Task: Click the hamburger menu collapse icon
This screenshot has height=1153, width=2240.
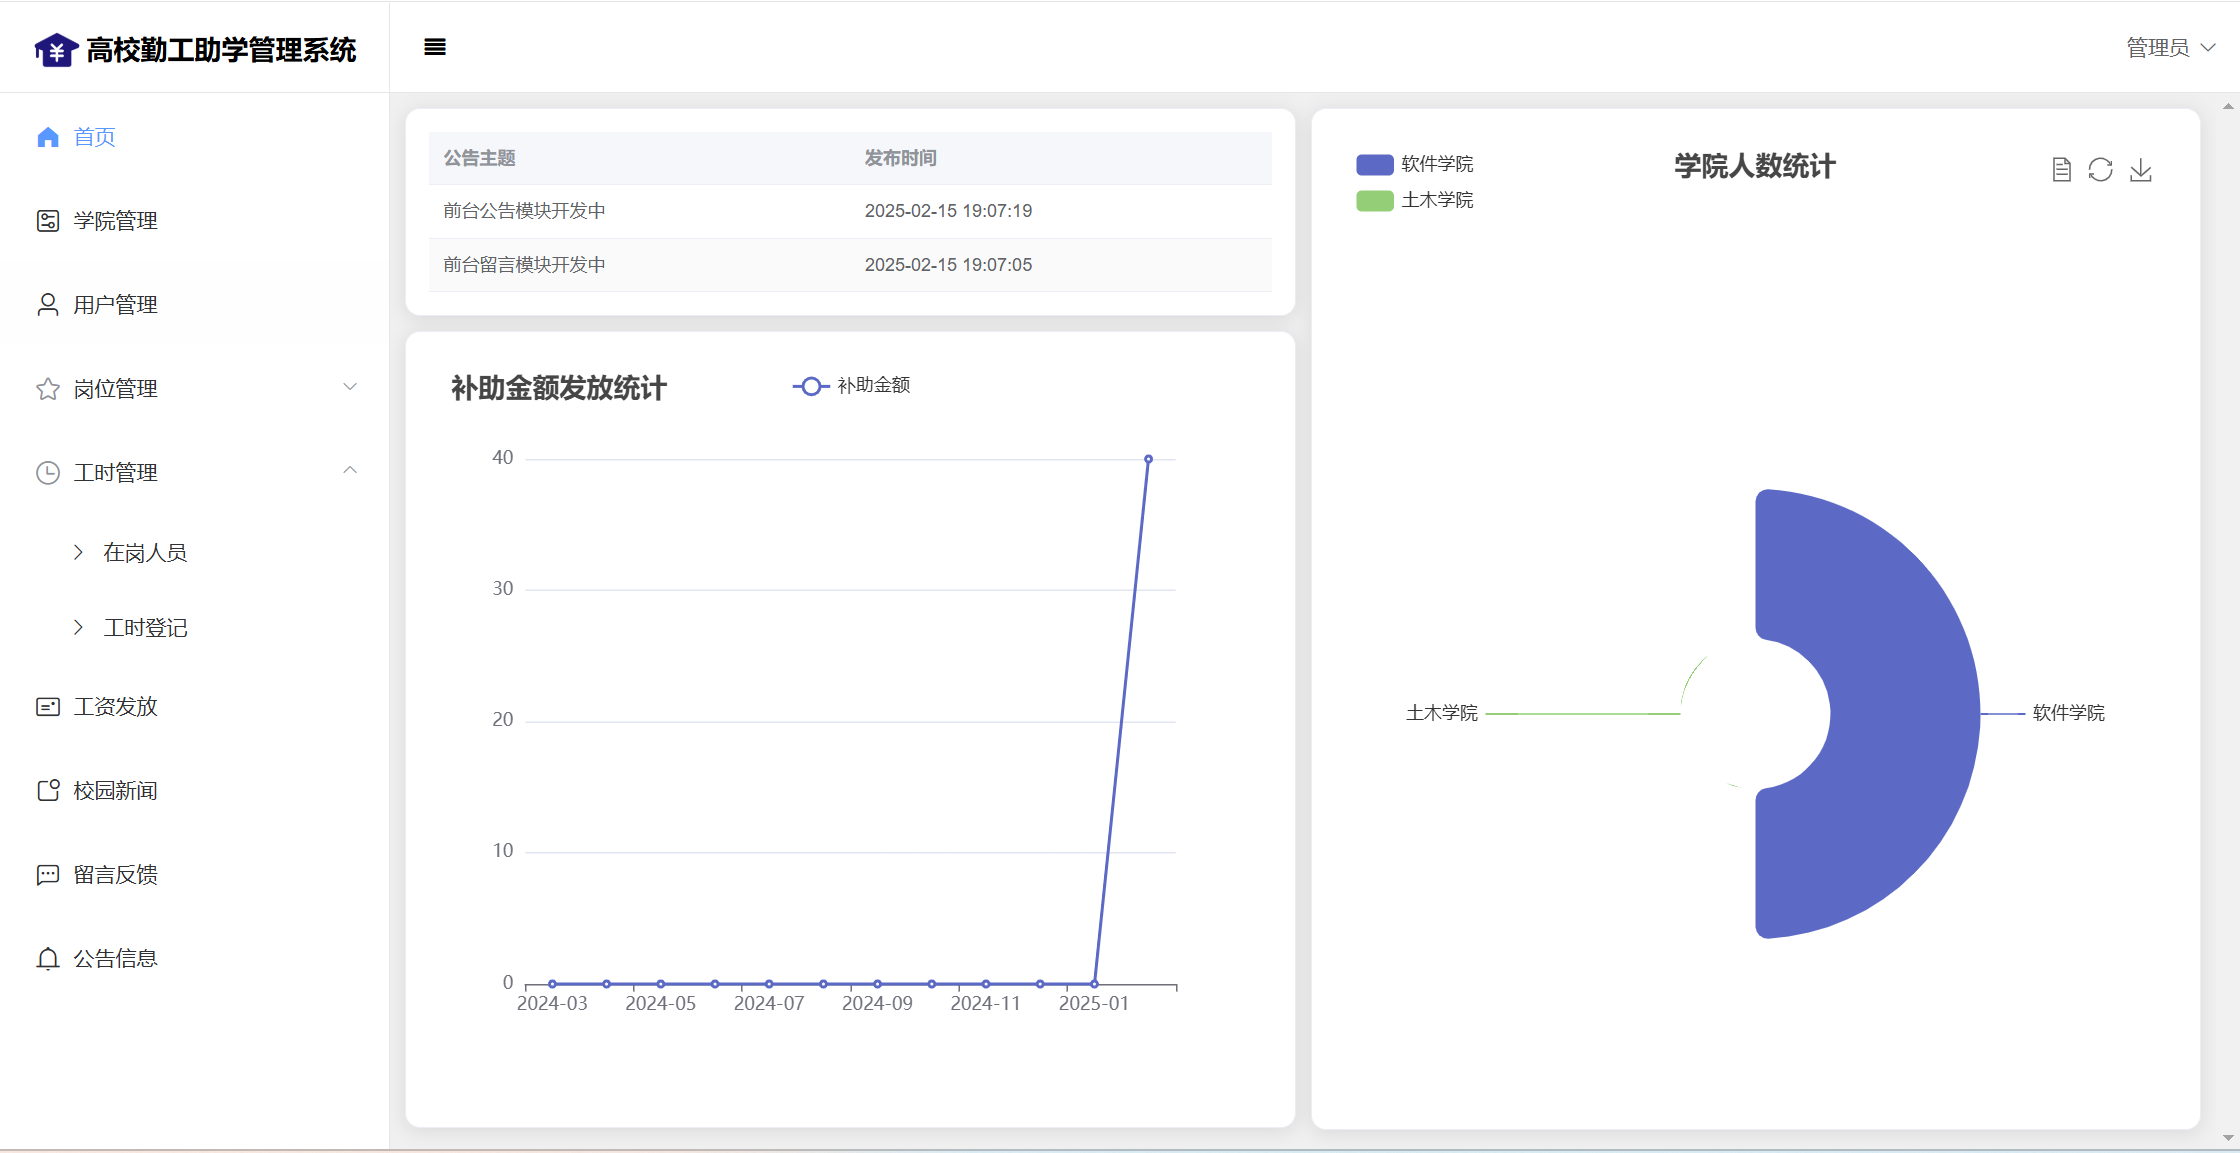Action: click(x=434, y=47)
